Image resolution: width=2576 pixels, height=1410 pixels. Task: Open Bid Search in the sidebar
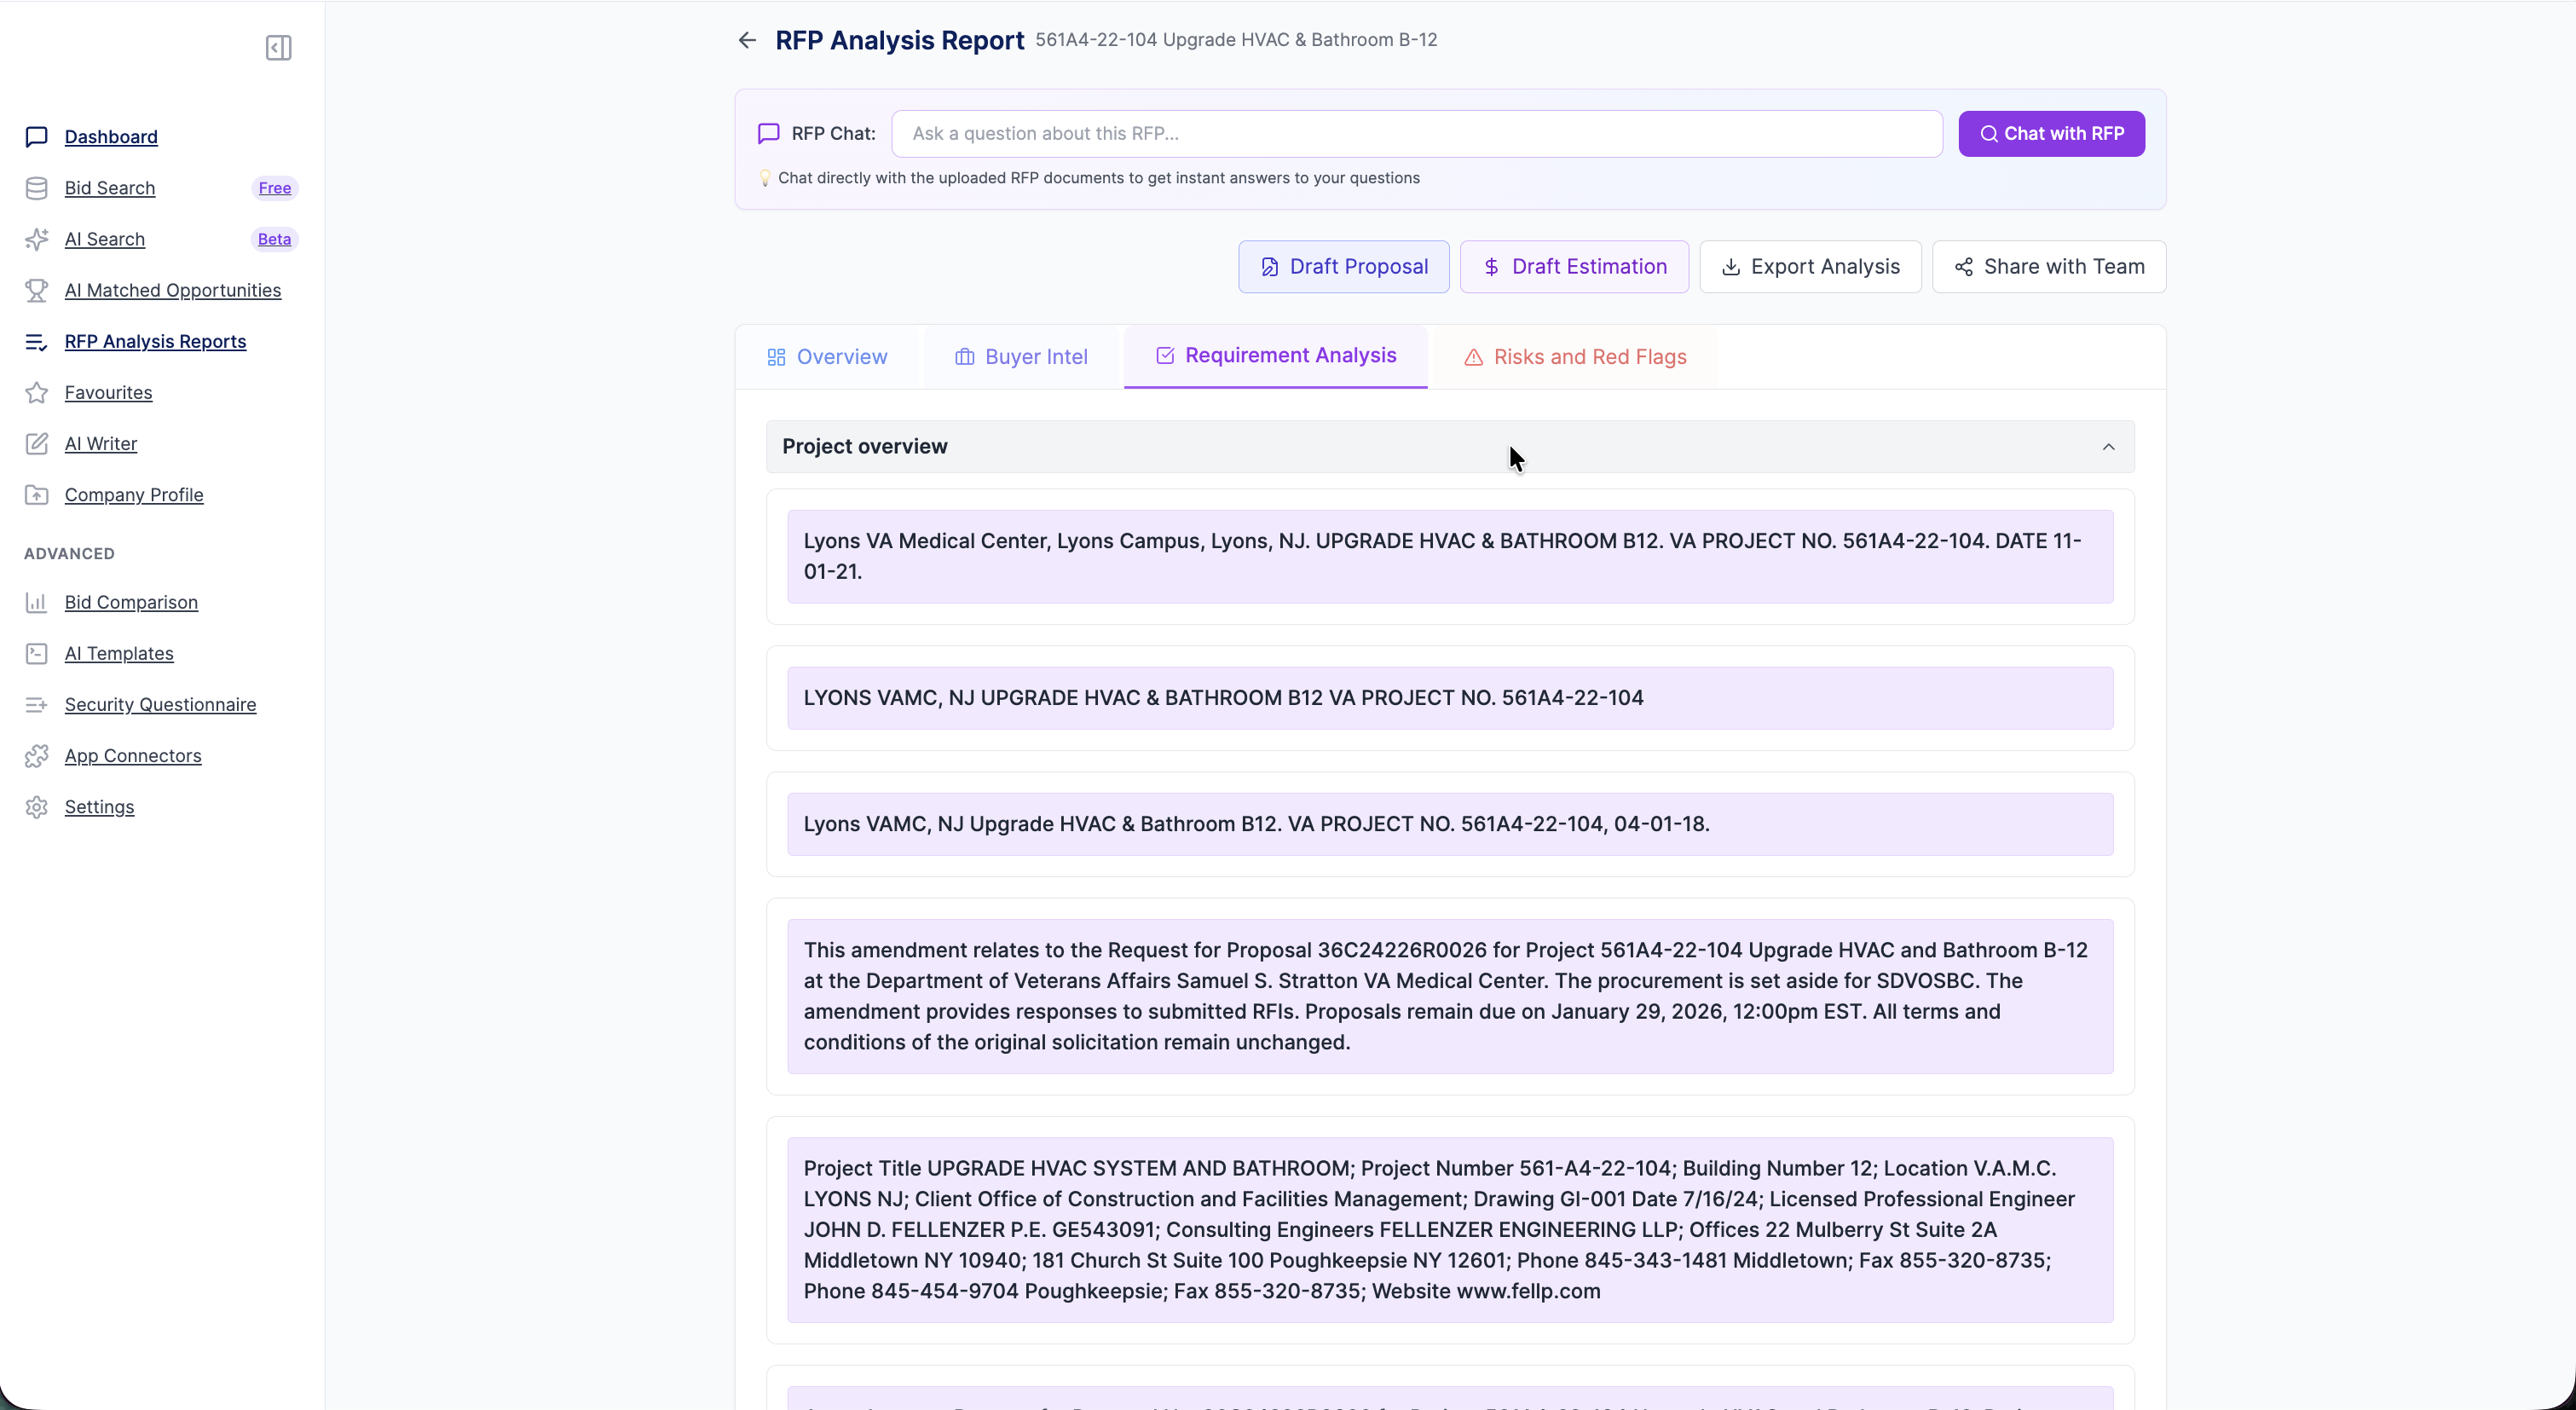tap(110, 187)
